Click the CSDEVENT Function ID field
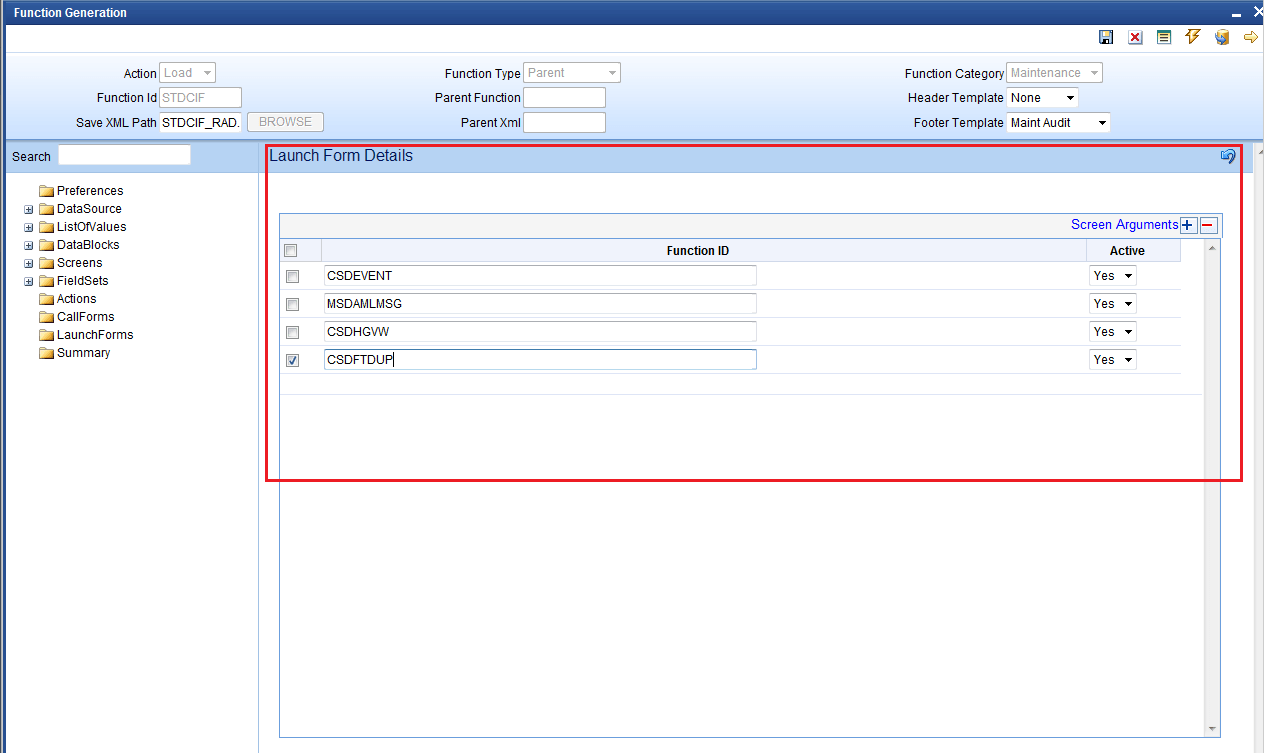 tap(540, 276)
